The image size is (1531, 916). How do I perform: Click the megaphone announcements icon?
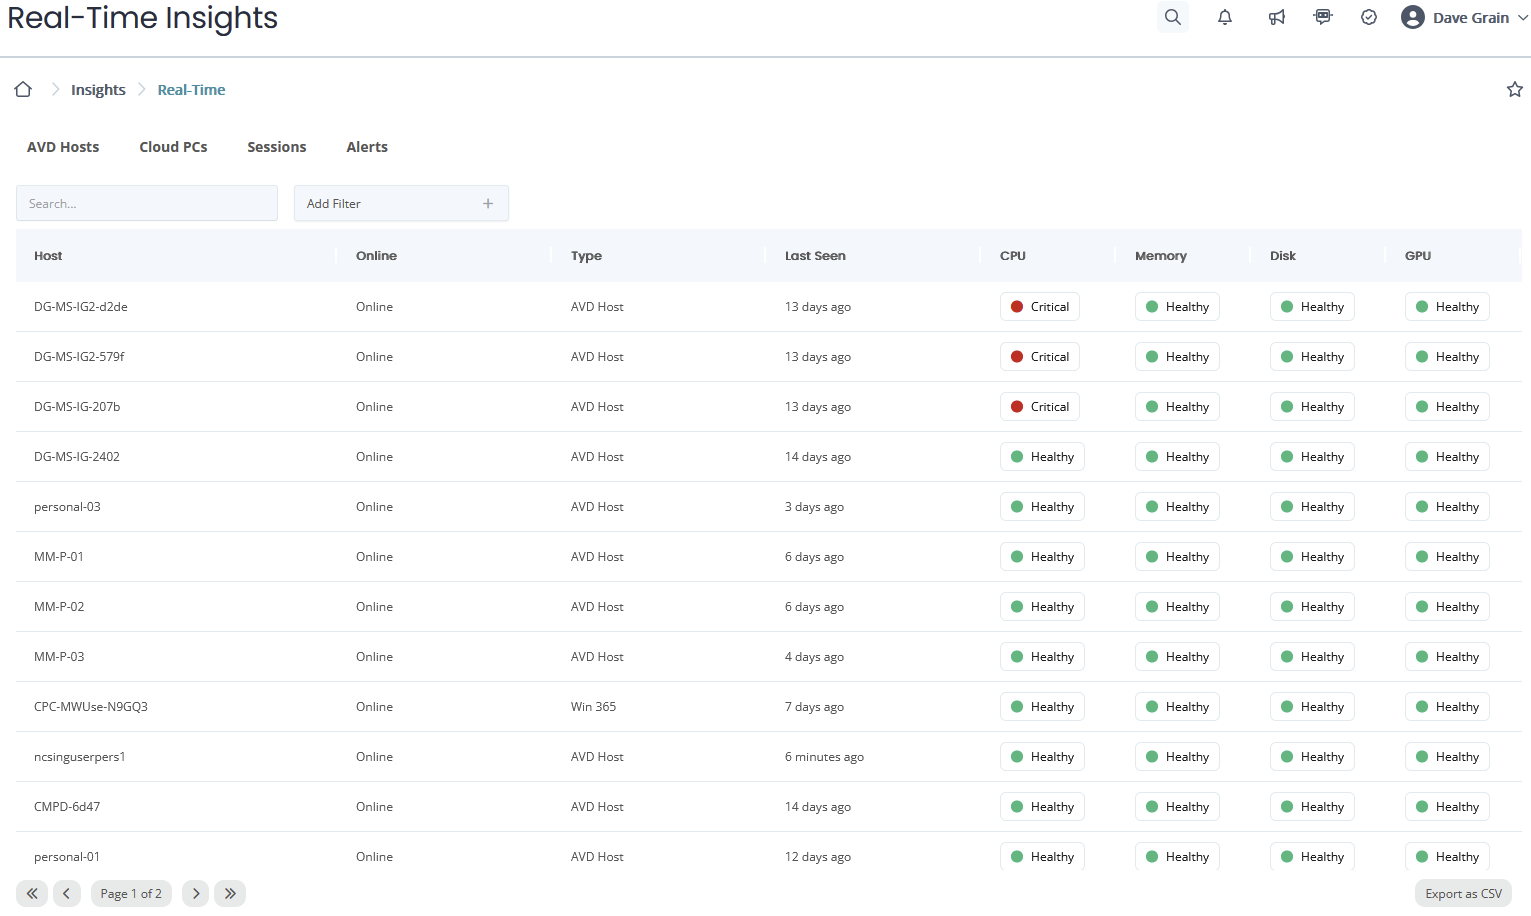[x=1277, y=17]
